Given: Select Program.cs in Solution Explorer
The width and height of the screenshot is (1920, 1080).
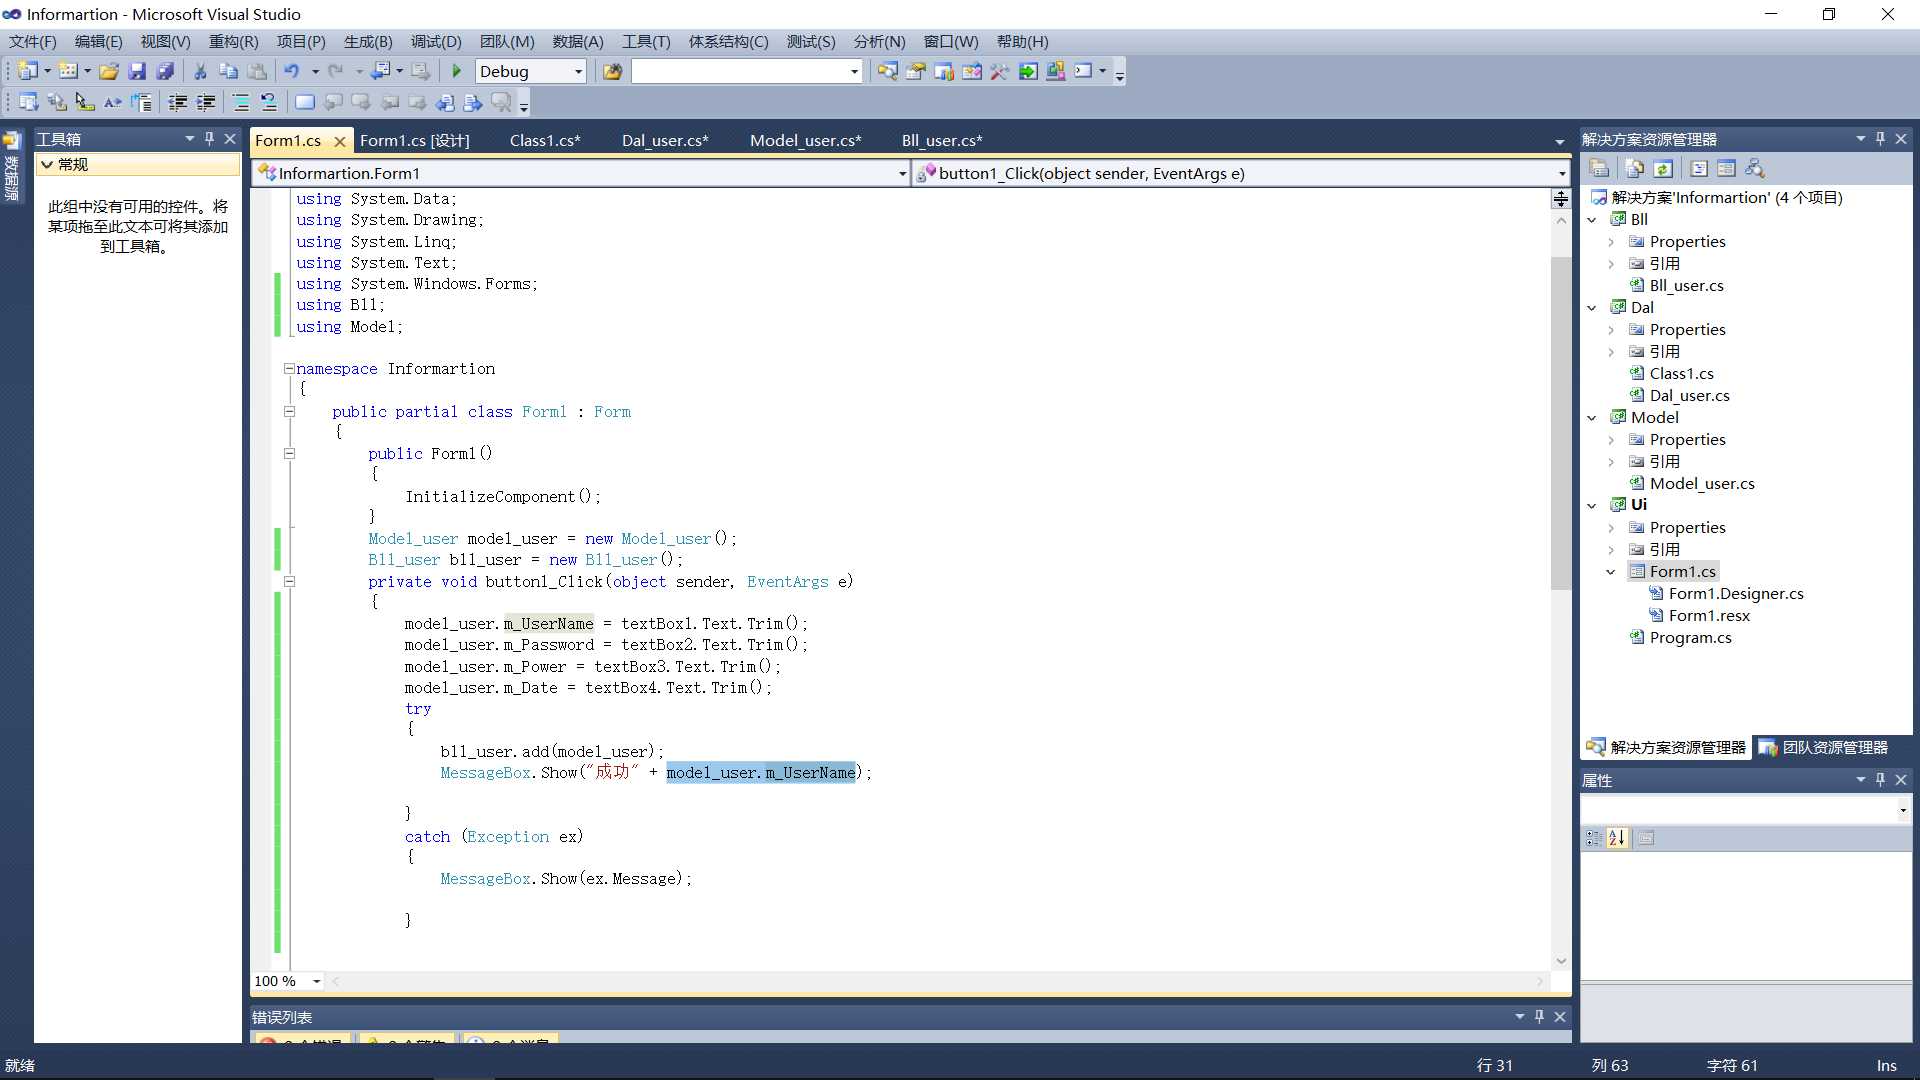Looking at the screenshot, I should 1690,637.
